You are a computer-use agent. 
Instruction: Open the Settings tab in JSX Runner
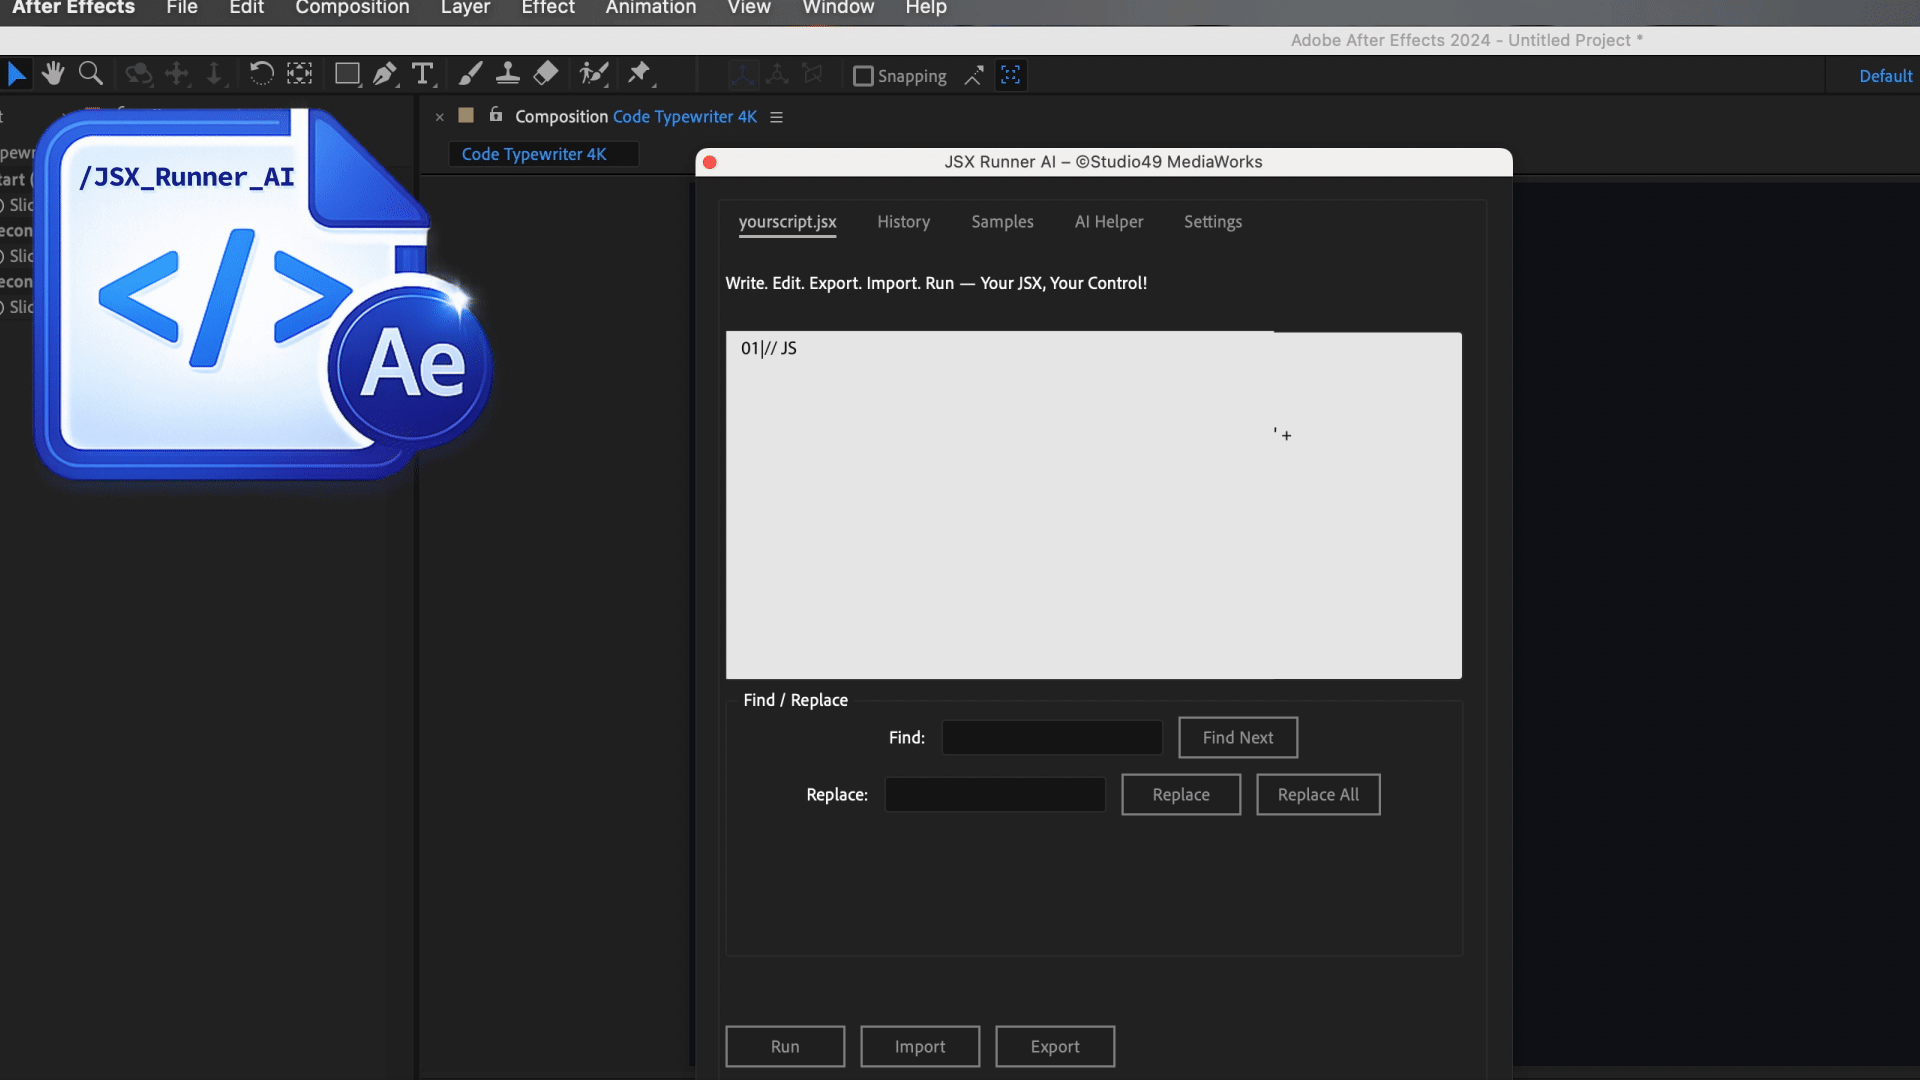tap(1213, 222)
